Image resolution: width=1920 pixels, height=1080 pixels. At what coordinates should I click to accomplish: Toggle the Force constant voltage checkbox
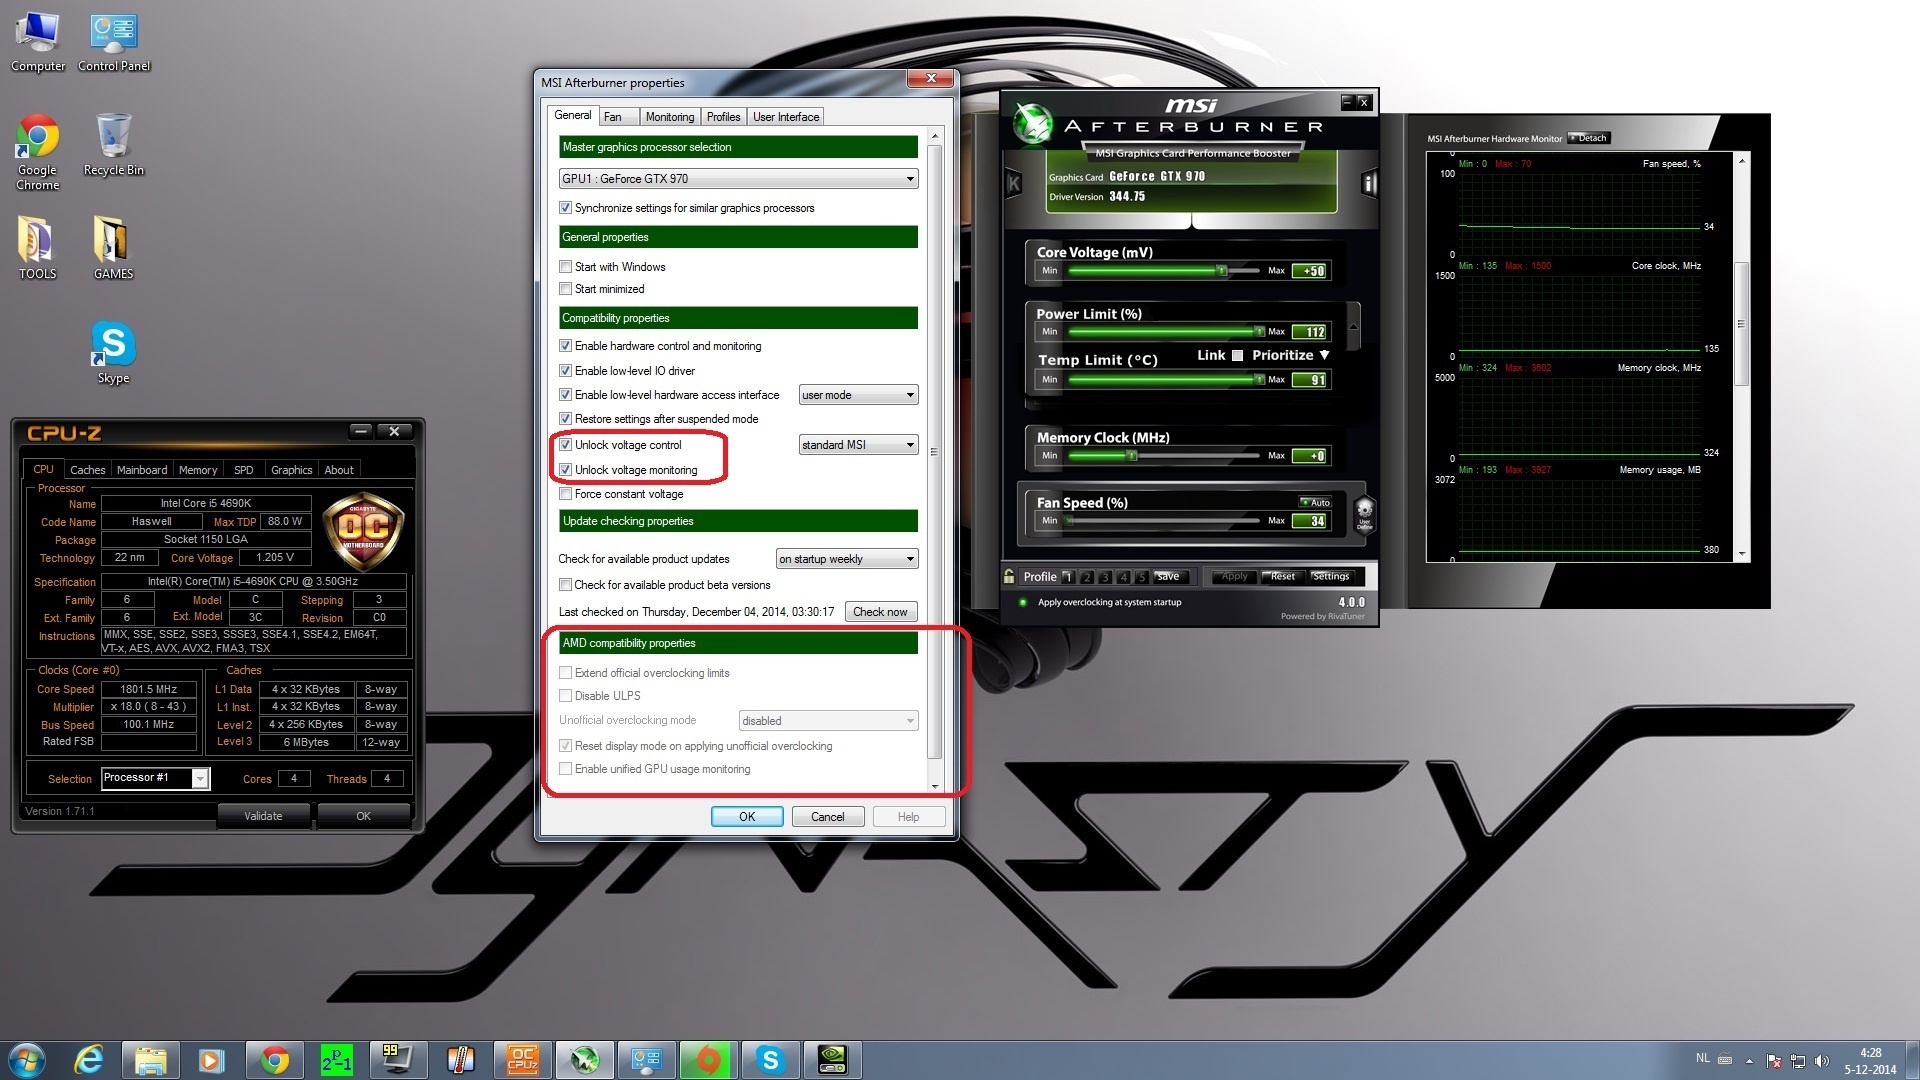[x=566, y=494]
